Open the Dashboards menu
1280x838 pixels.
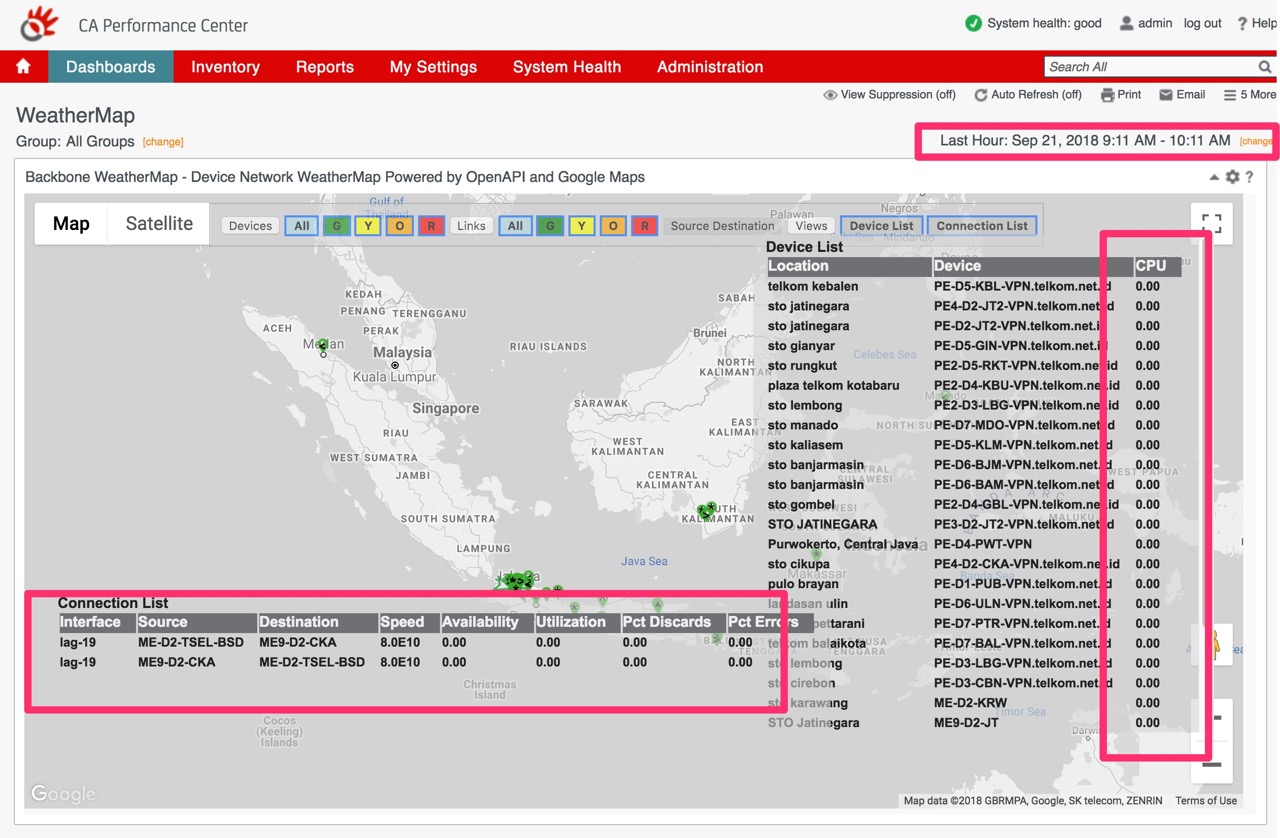point(110,67)
